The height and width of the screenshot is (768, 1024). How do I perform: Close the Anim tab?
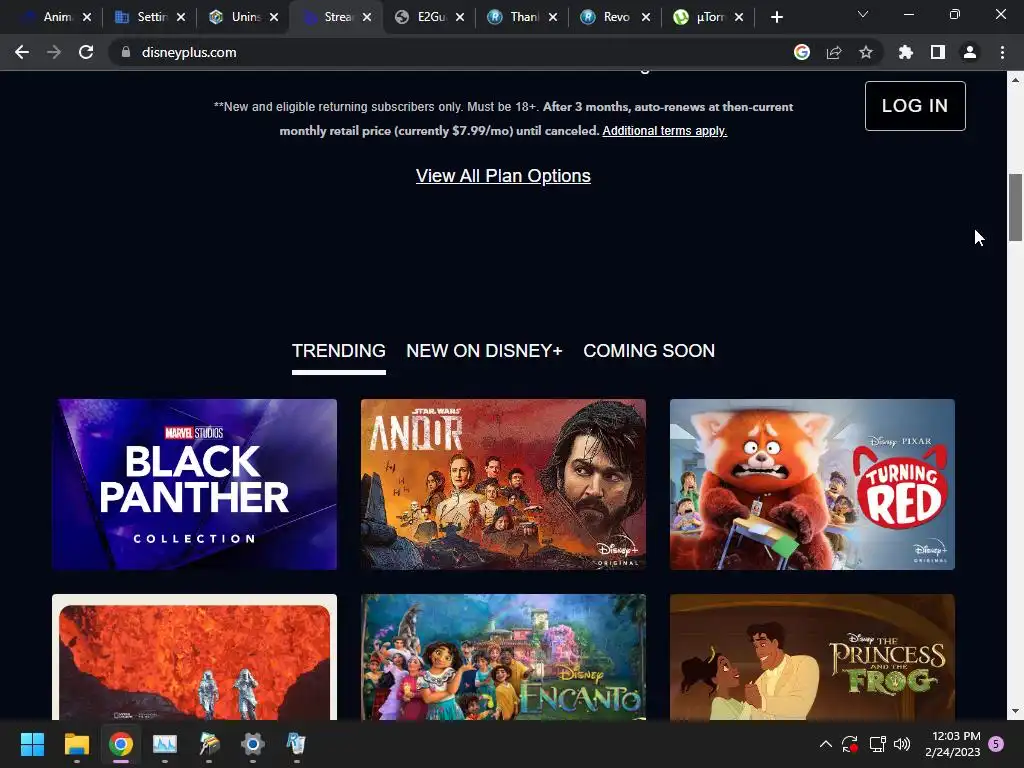[x=87, y=17]
